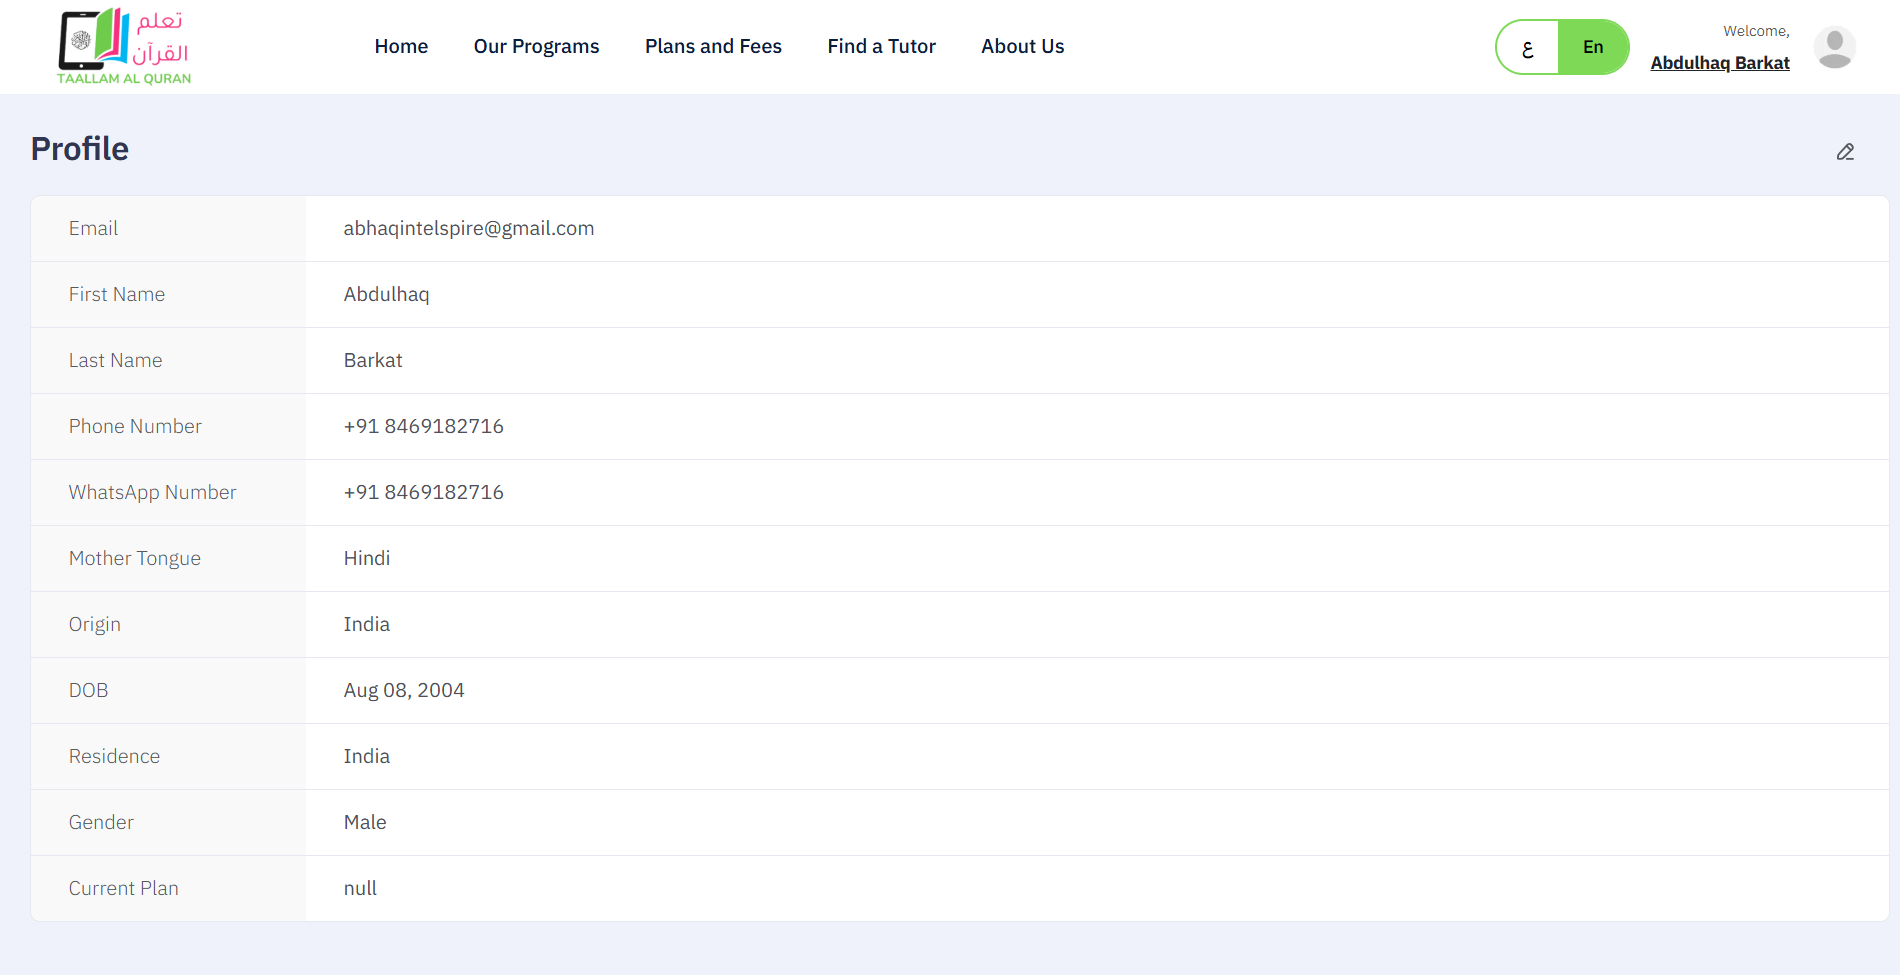Click the Taallam Al Quran logo
1900x975 pixels.
[124, 47]
